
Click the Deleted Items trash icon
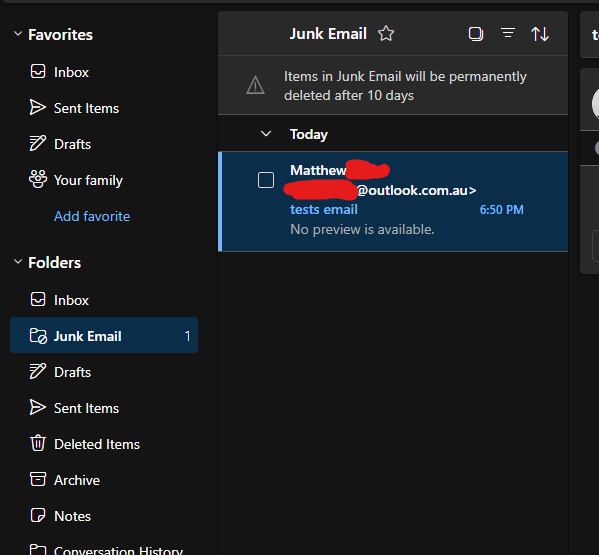(x=38, y=443)
